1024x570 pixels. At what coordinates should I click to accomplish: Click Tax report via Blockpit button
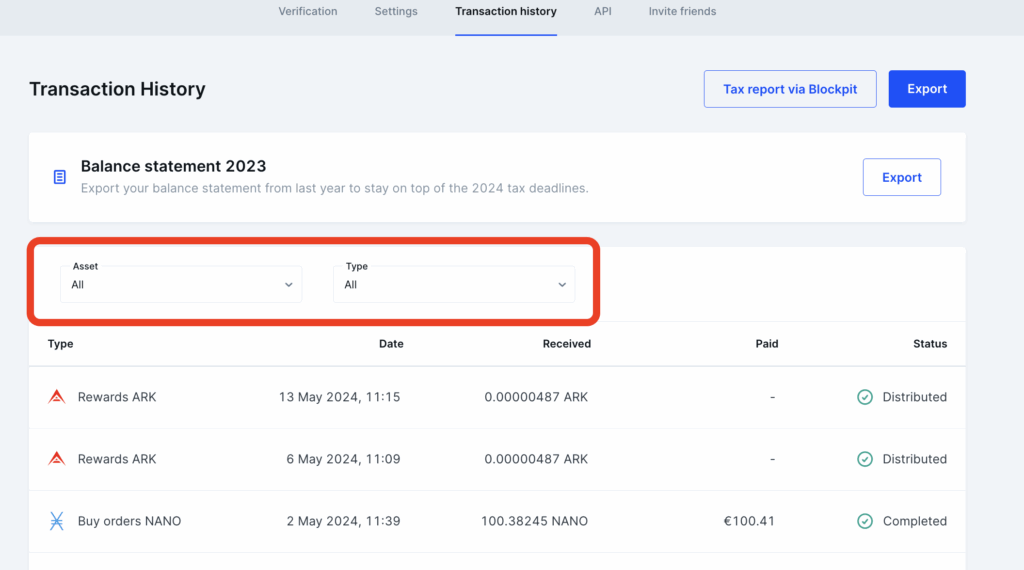pyautogui.click(x=790, y=89)
